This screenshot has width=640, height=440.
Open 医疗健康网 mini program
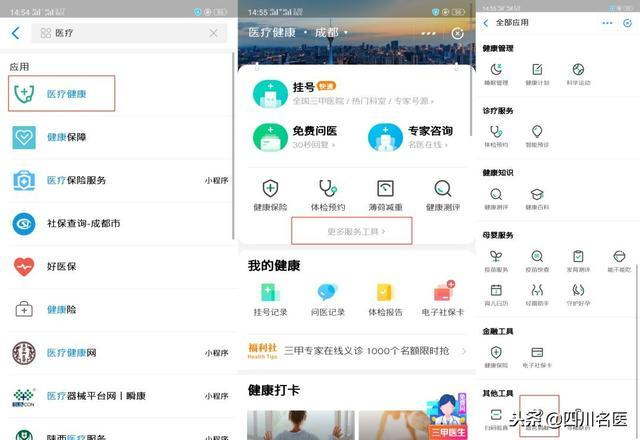click(118, 353)
